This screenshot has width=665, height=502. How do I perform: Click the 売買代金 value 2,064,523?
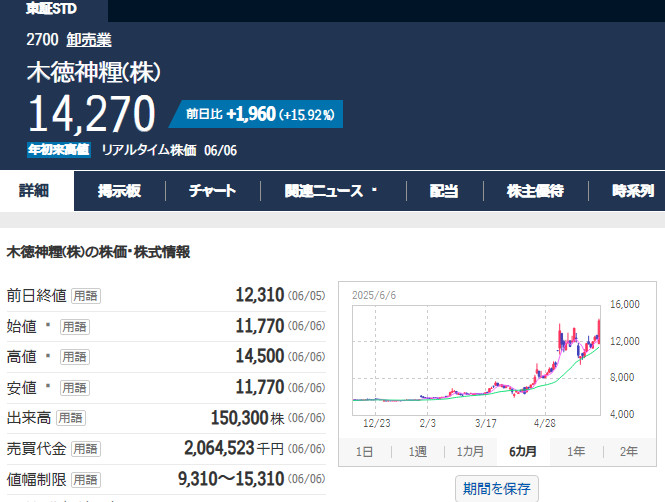[219, 448]
